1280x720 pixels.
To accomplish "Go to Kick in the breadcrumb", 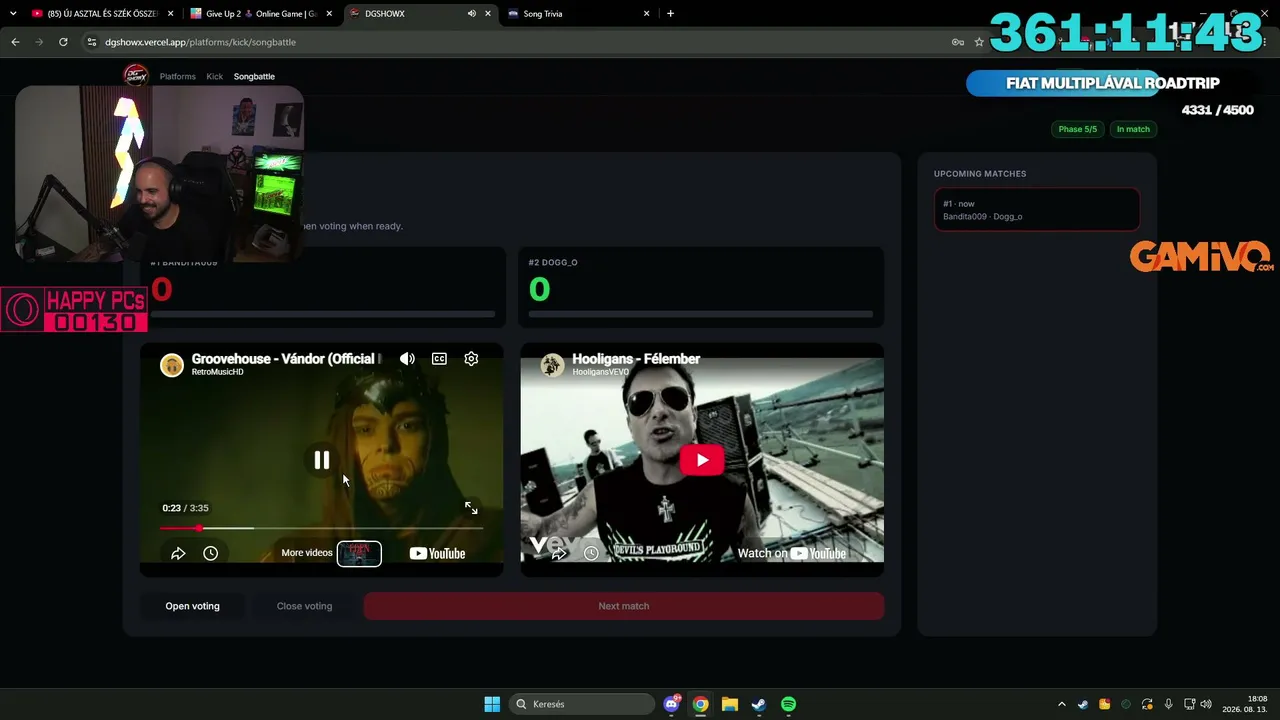I will 215,76.
